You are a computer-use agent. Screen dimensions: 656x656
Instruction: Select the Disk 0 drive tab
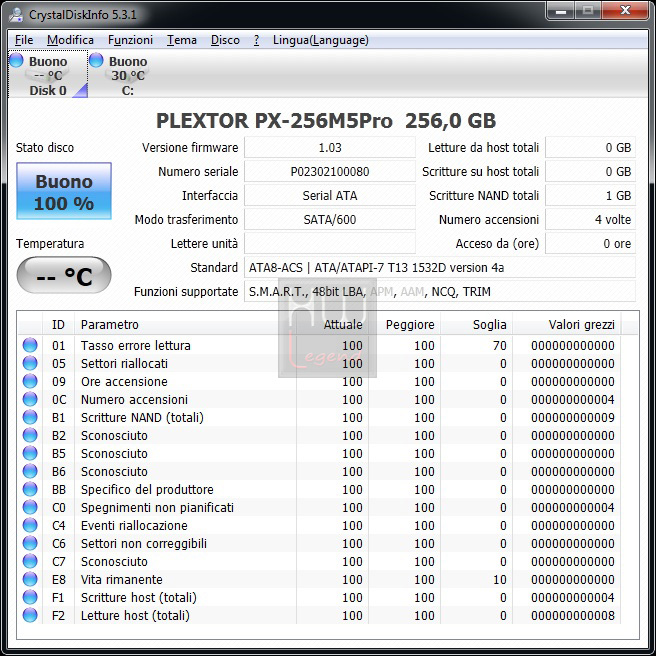48,74
